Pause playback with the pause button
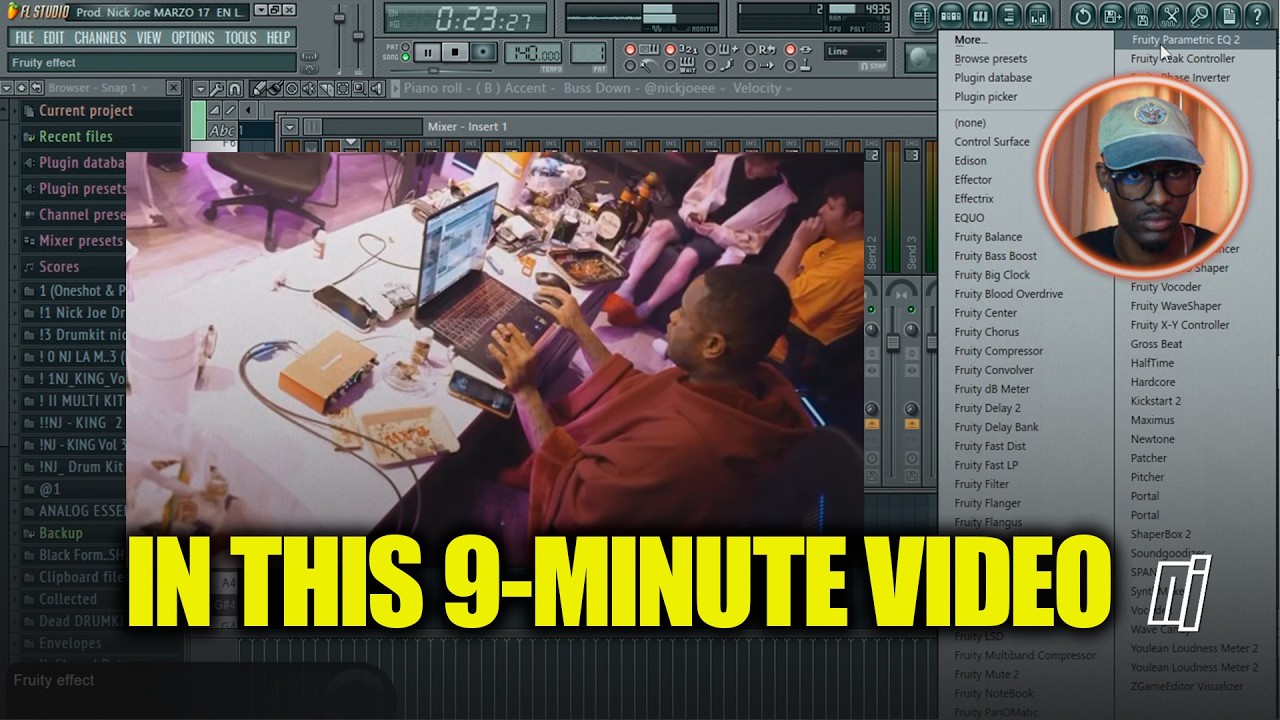Image resolution: width=1280 pixels, height=720 pixels. point(427,53)
